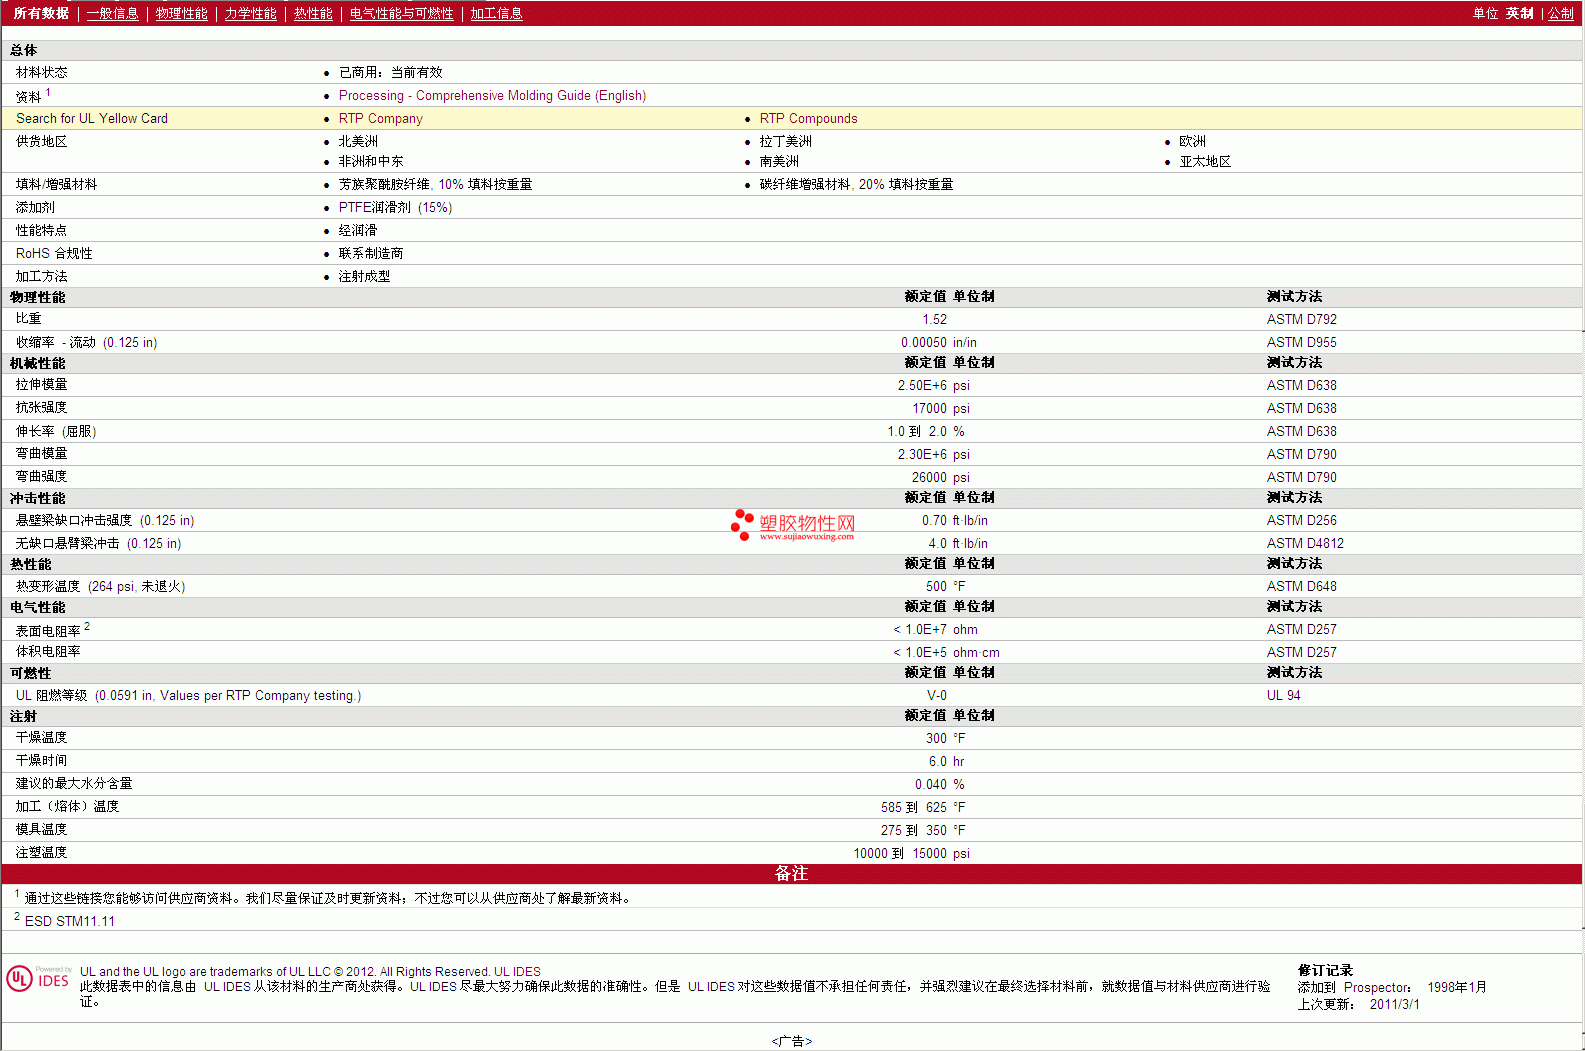Click the 悬壁梁缺口冲击强度 row label

coord(105,520)
